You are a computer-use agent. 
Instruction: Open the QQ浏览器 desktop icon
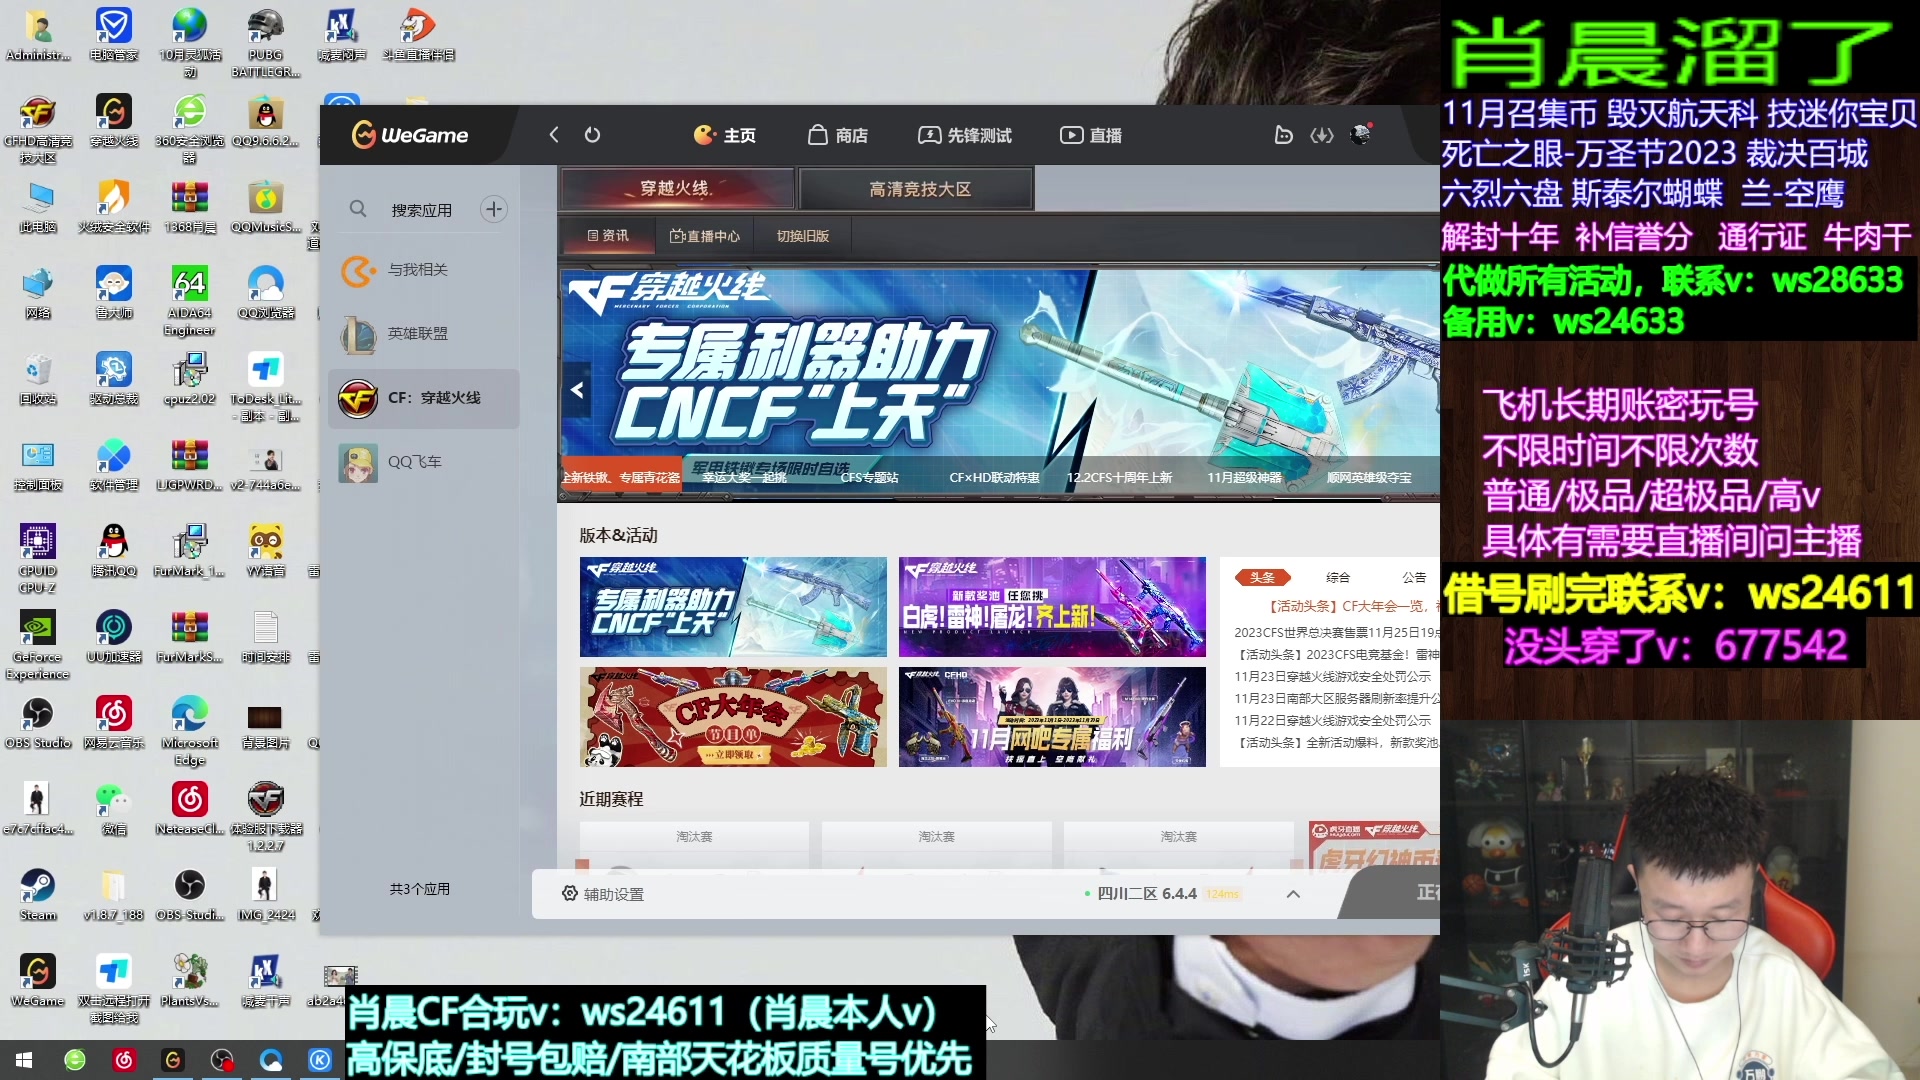(x=265, y=293)
